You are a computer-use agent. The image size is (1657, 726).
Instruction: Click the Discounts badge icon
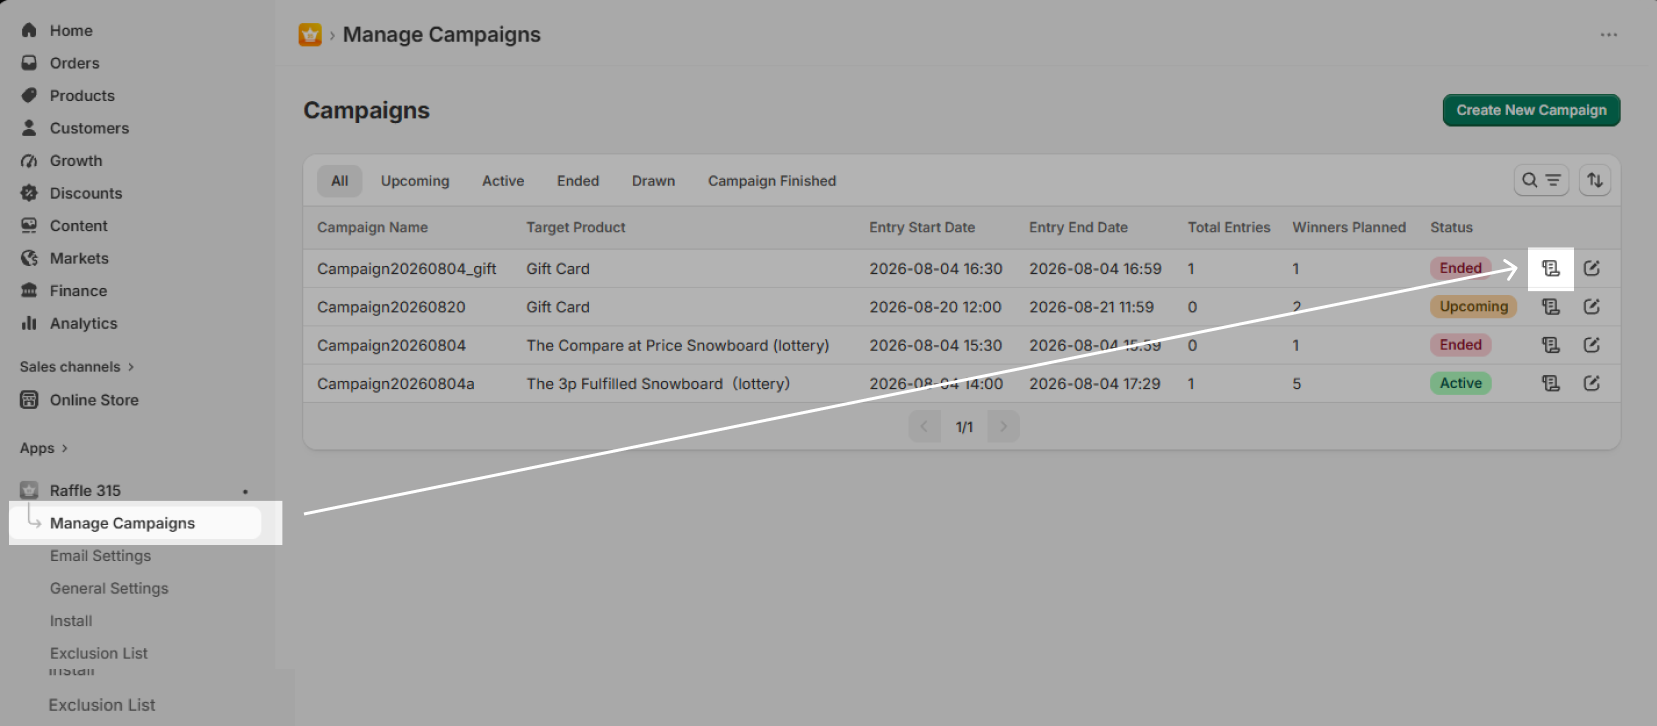tap(29, 193)
